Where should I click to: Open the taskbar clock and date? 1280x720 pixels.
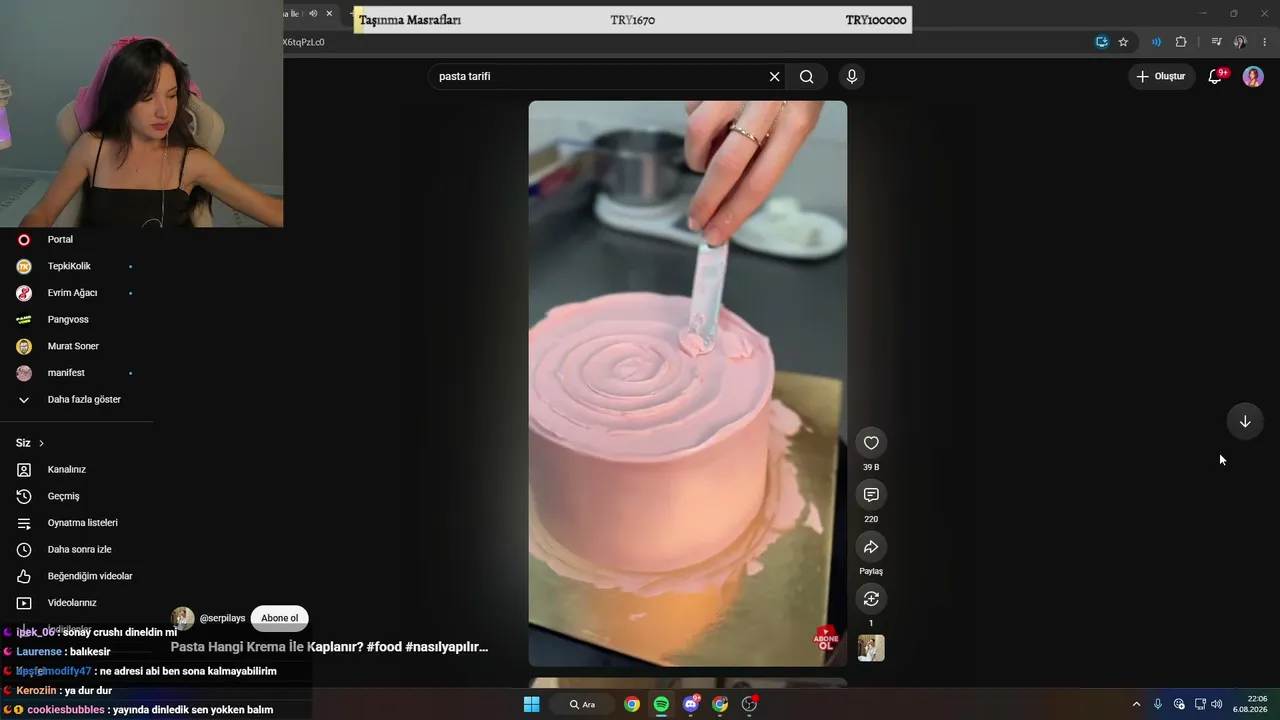[1250, 705]
